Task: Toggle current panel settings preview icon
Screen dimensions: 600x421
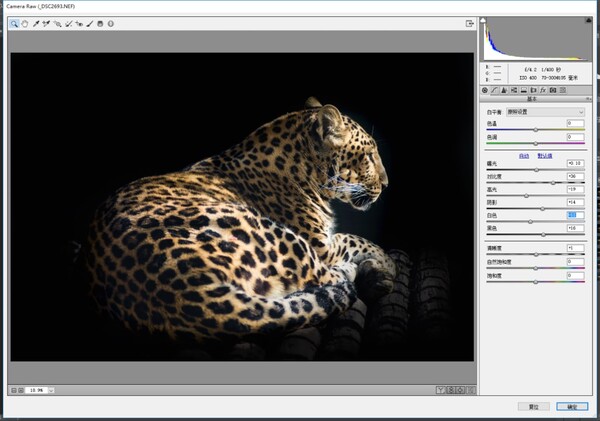Action: tap(471, 390)
